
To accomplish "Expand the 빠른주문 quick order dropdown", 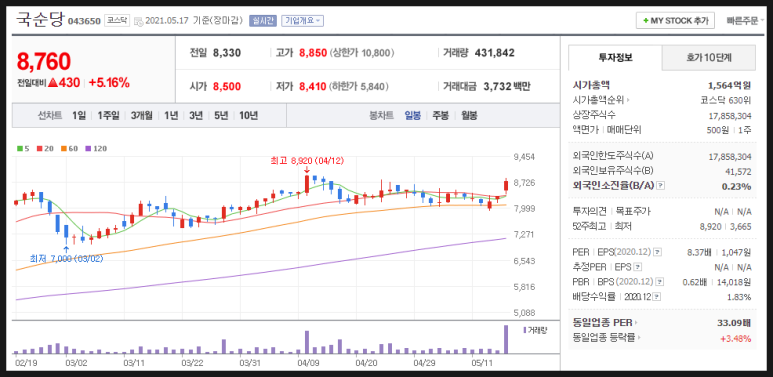I will click(x=745, y=21).
